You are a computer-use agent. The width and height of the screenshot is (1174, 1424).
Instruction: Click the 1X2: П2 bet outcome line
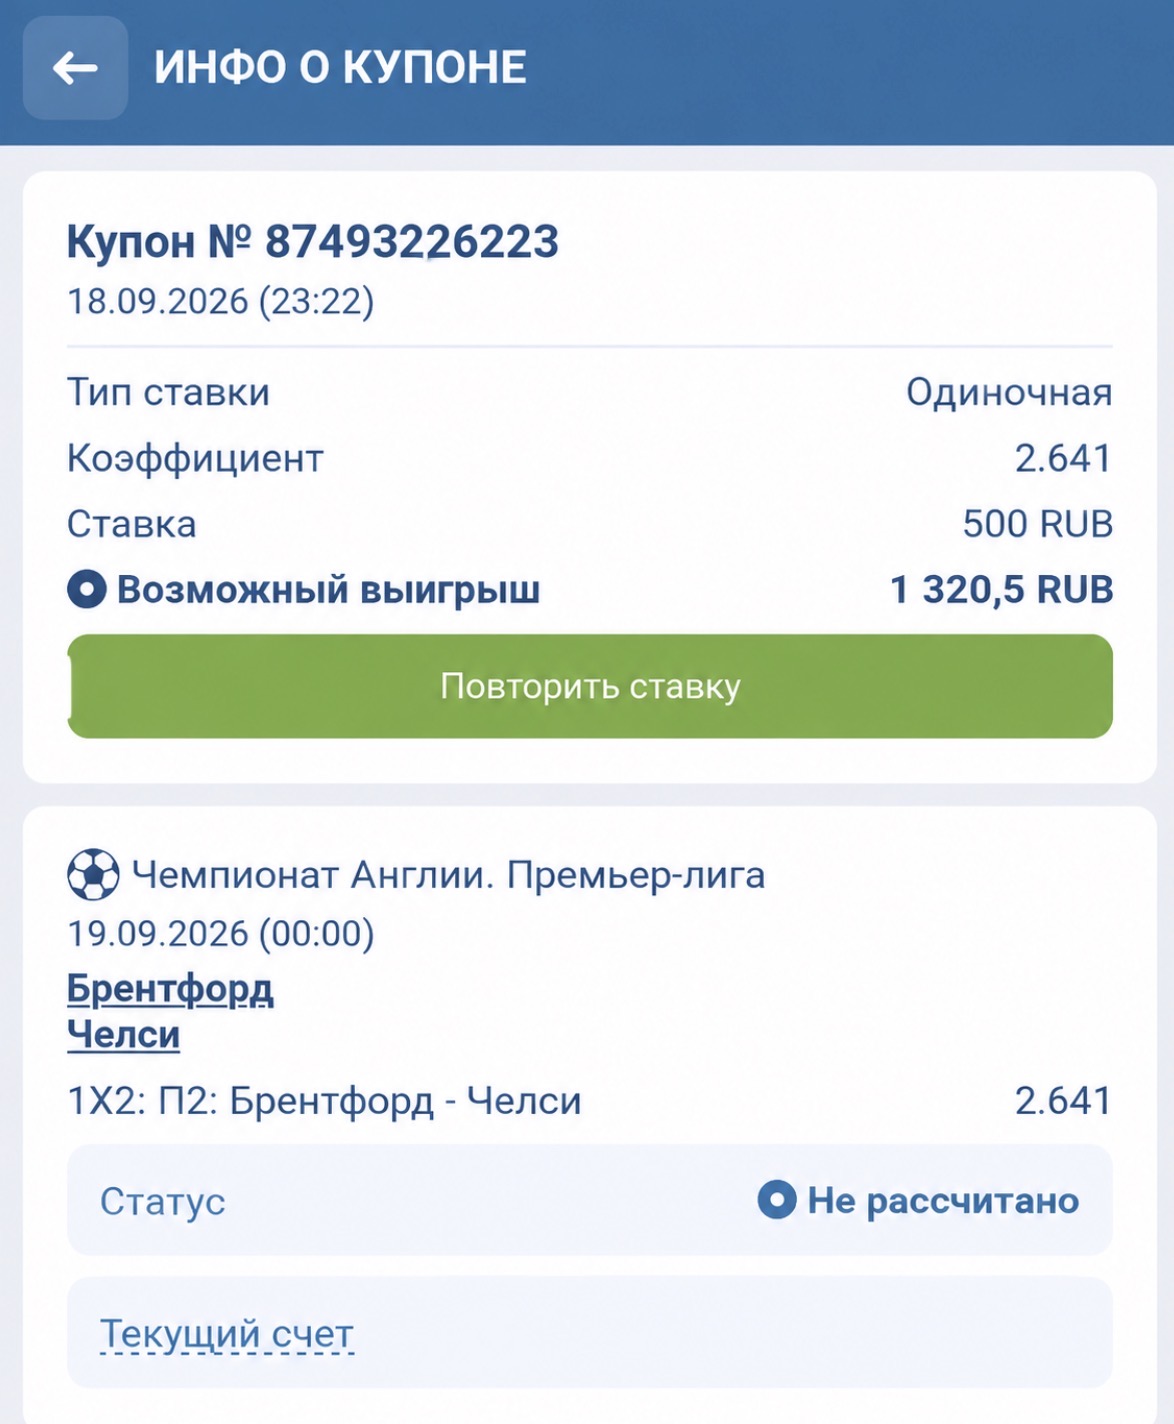pyautogui.click(x=324, y=1101)
